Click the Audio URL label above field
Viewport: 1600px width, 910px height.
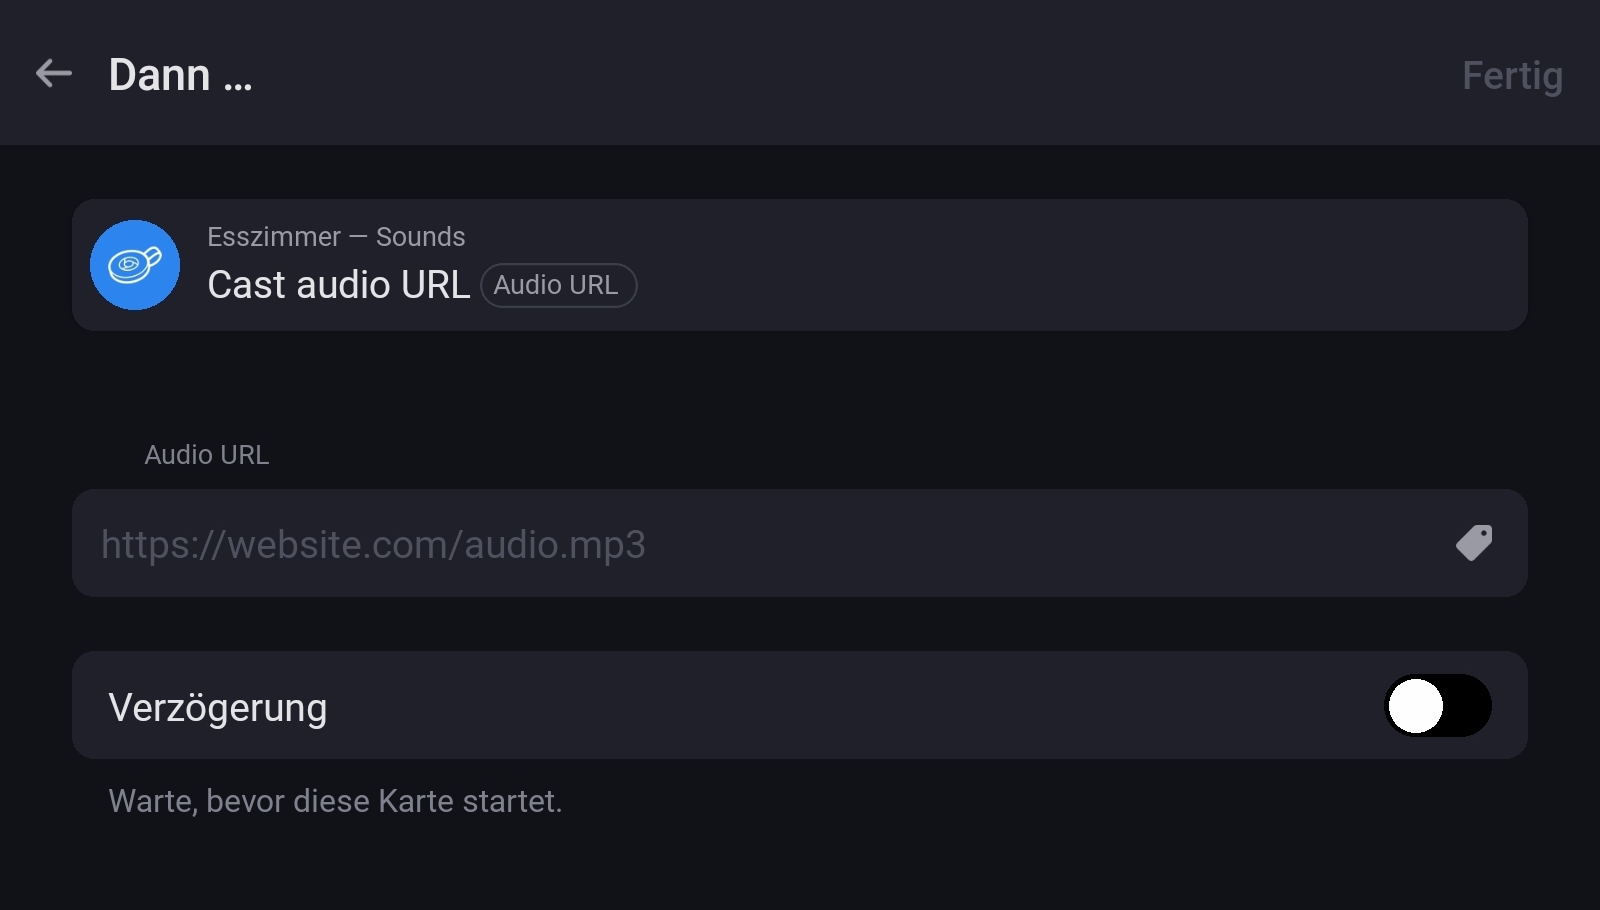pos(207,455)
